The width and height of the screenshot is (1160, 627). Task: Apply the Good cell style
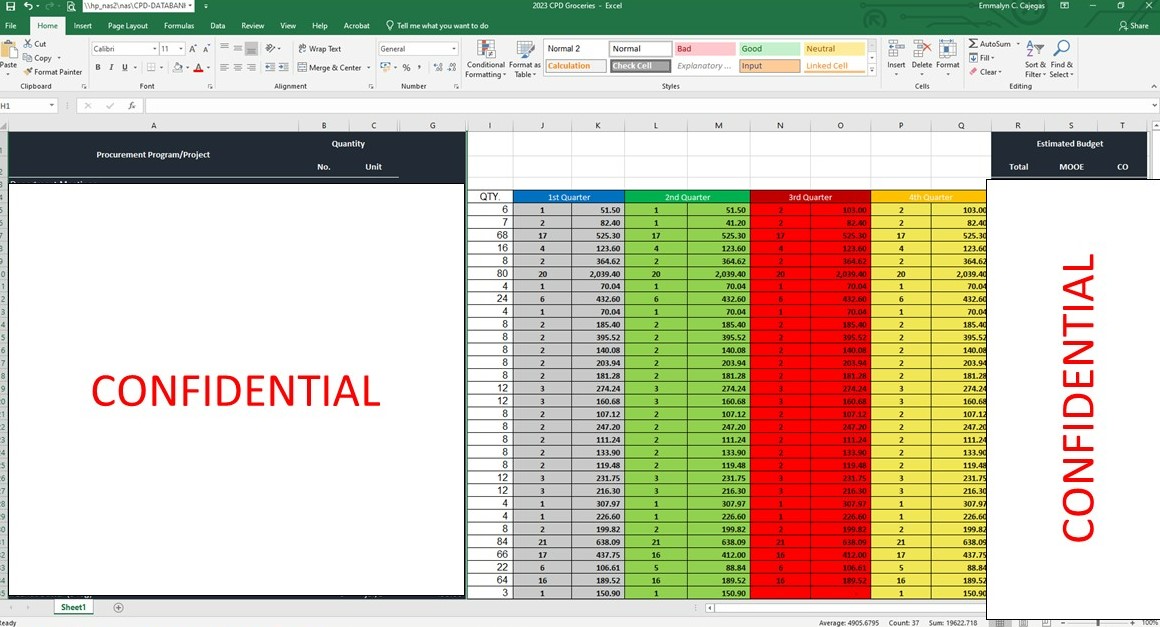[x=769, y=49]
